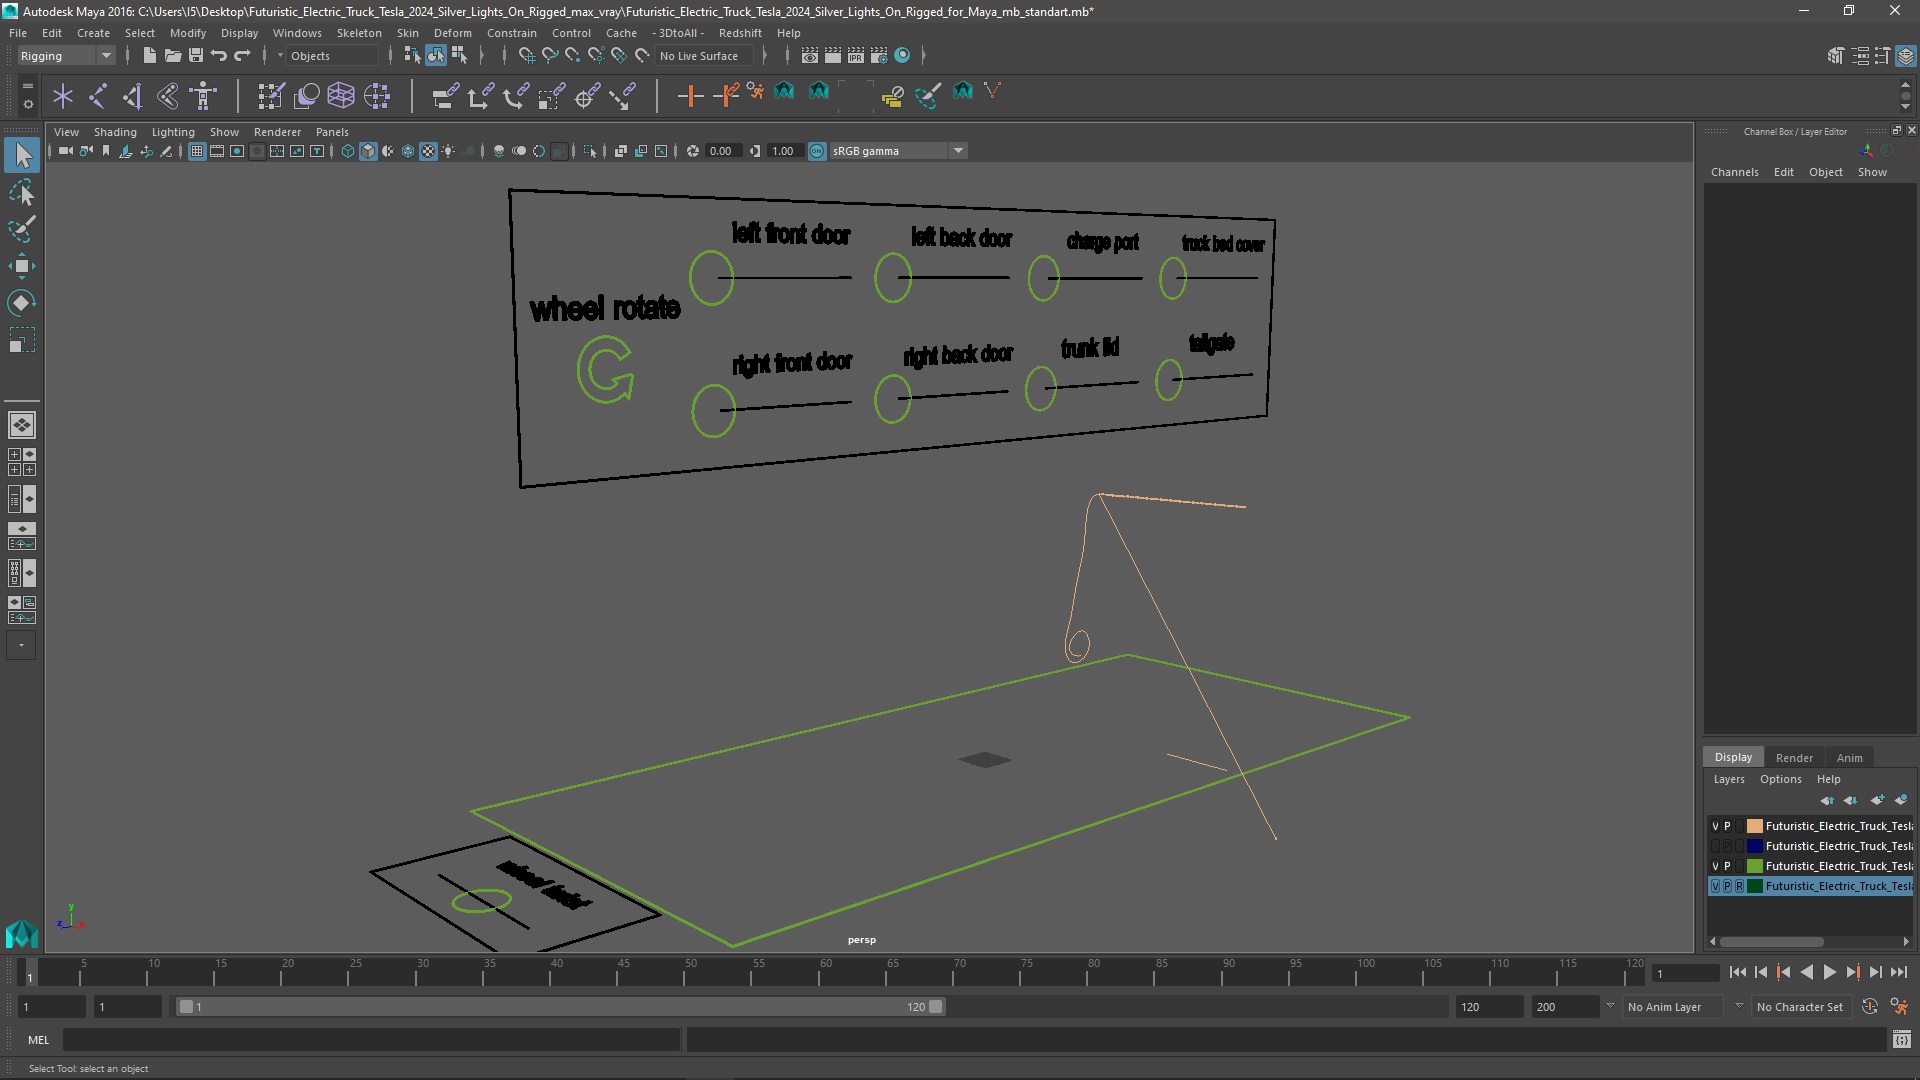Click the Redo arrow icon
Viewport: 1920px width, 1080px height.
pos(242,56)
